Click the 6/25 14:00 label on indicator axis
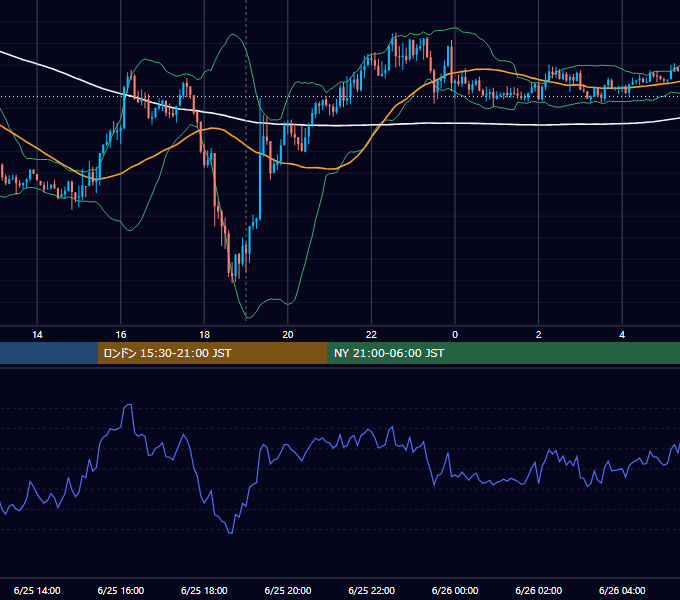 click(x=37, y=590)
